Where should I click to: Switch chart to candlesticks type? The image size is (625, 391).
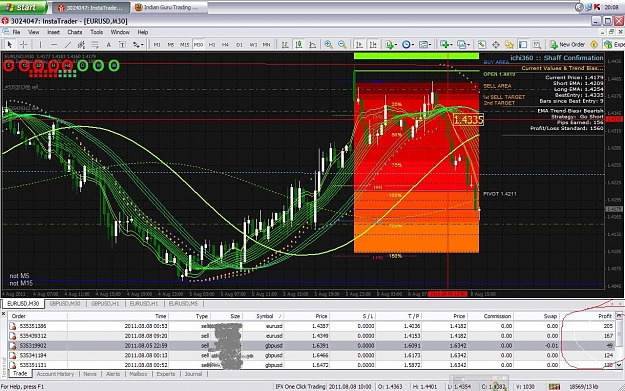[299, 45]
